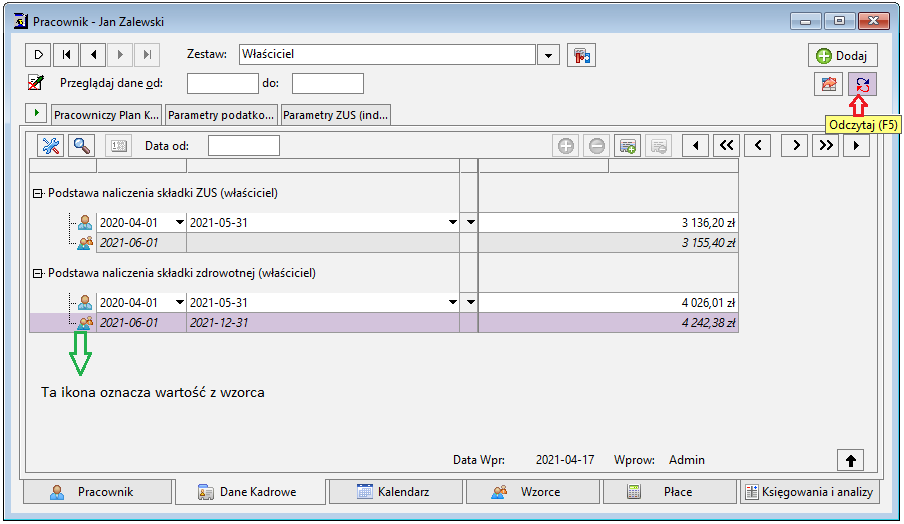
Task: Collapse Podstawa naliczenia składki zdrowotnej group
Action: pyautogui.click(x=37, y=274)
